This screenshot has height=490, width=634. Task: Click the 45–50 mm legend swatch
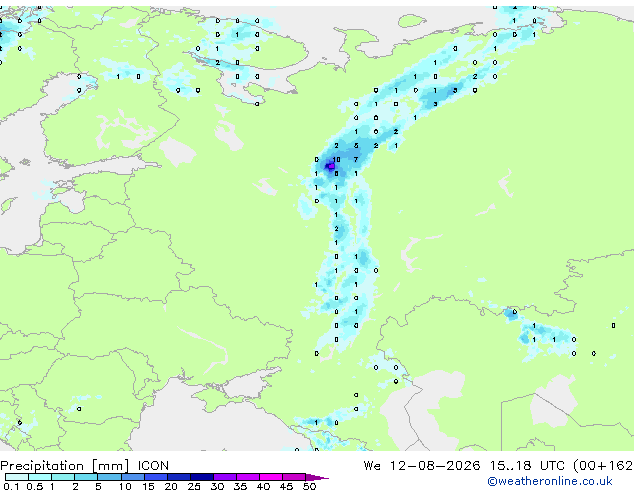click(x=294, y=477)
